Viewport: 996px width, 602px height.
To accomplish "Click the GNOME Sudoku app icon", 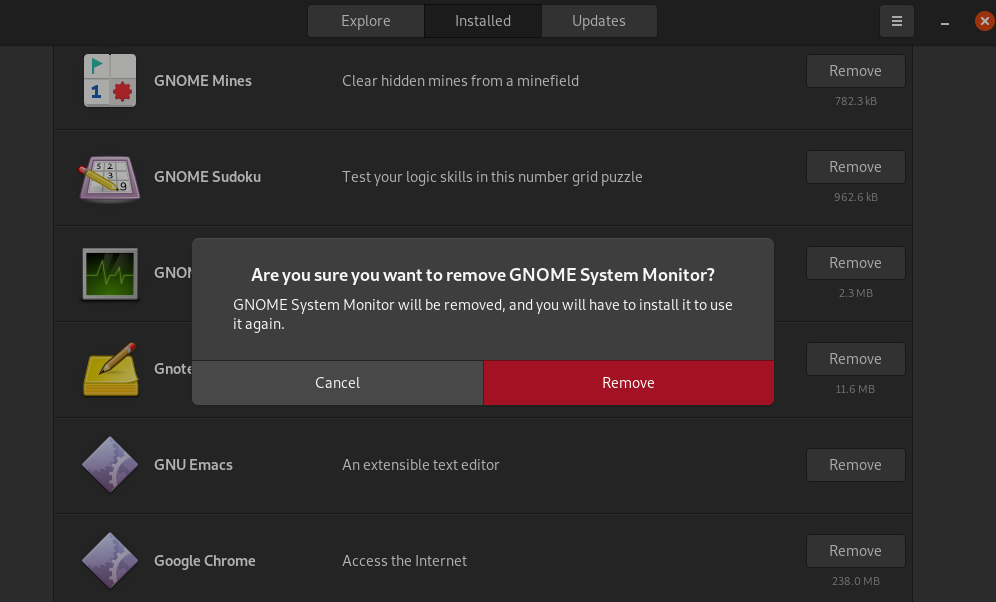I will pos(110,178).
